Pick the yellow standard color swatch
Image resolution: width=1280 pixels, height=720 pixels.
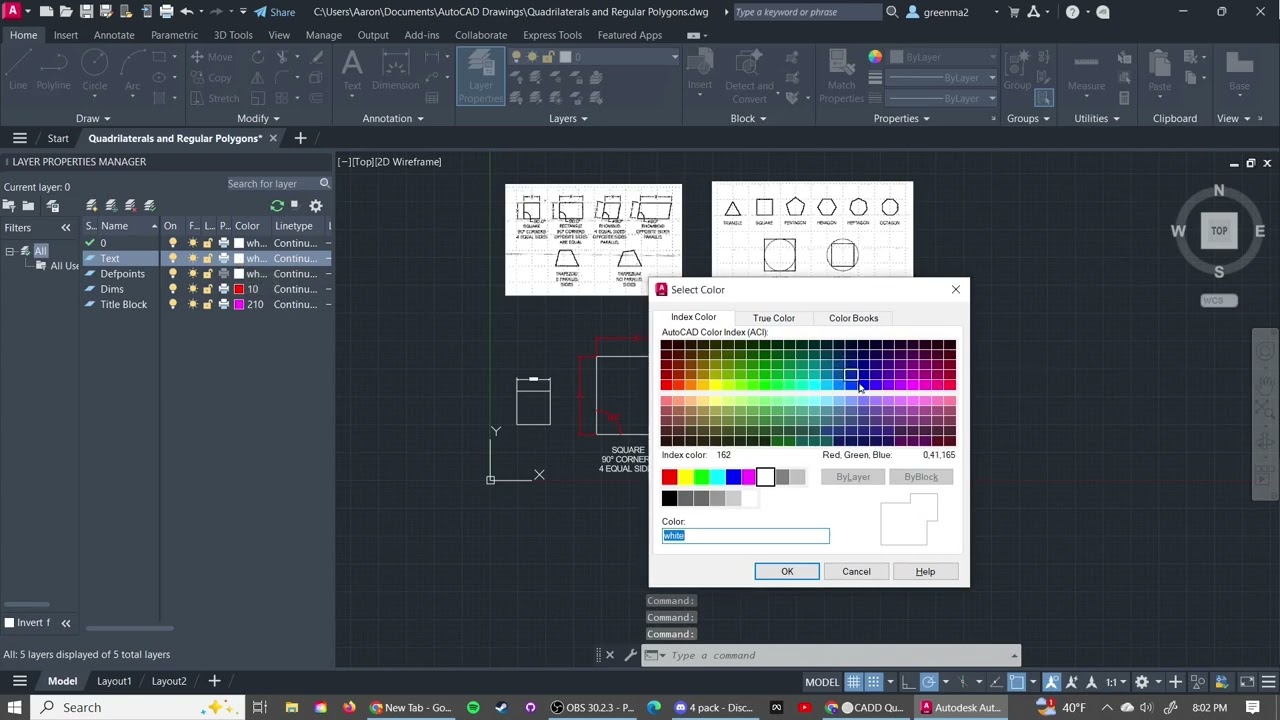tap(685, 478)
